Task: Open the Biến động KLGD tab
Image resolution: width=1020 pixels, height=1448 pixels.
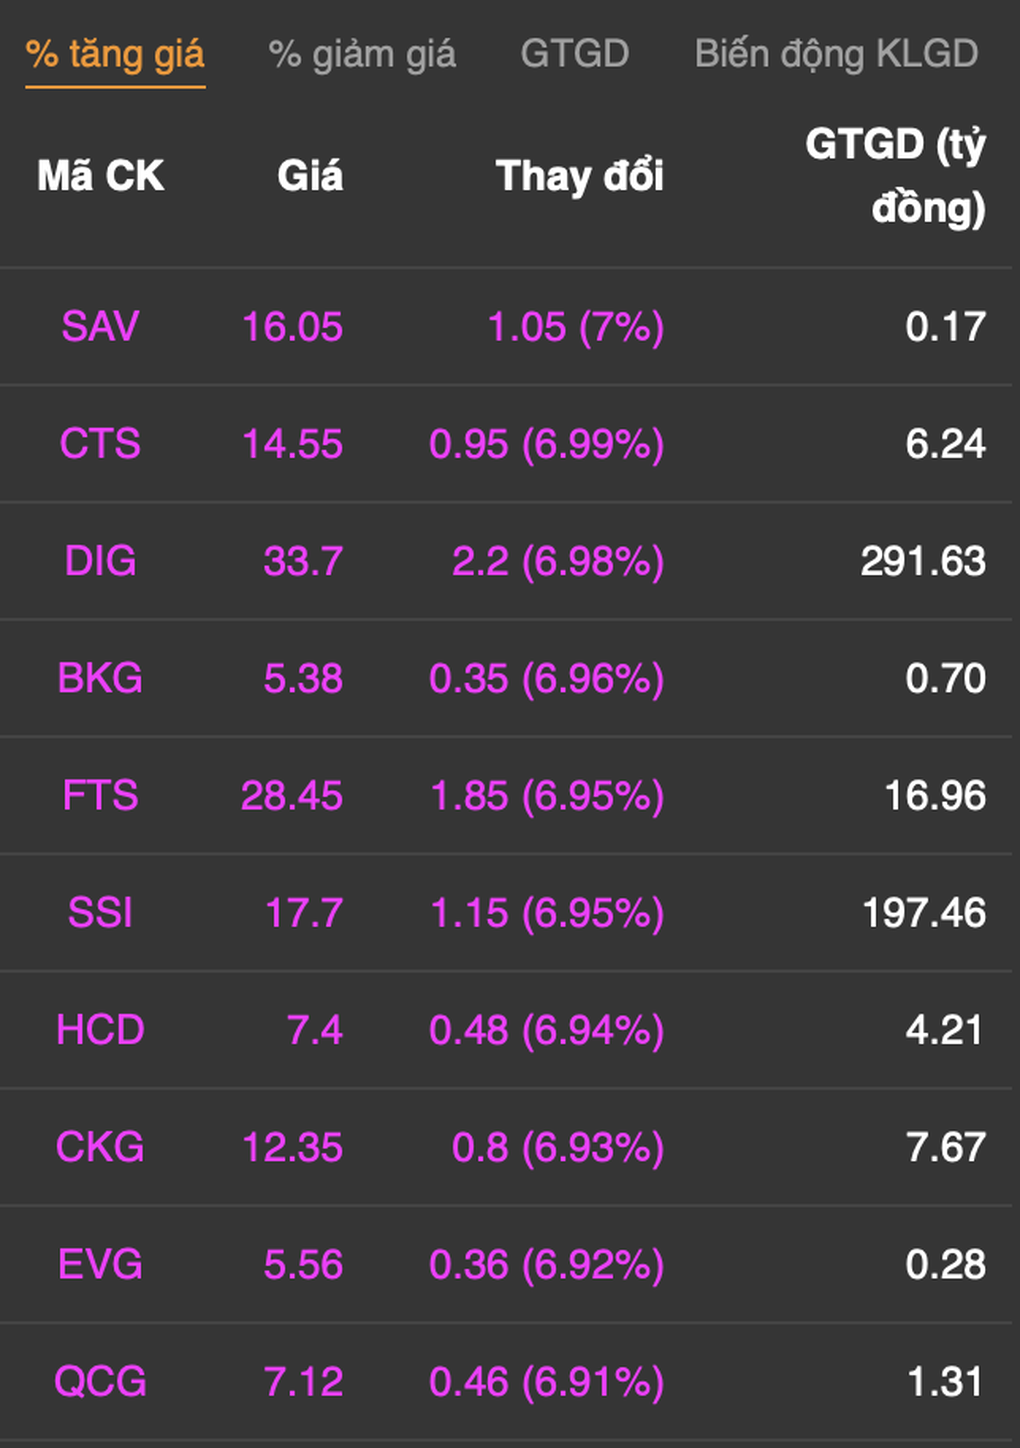Action: 836,54
